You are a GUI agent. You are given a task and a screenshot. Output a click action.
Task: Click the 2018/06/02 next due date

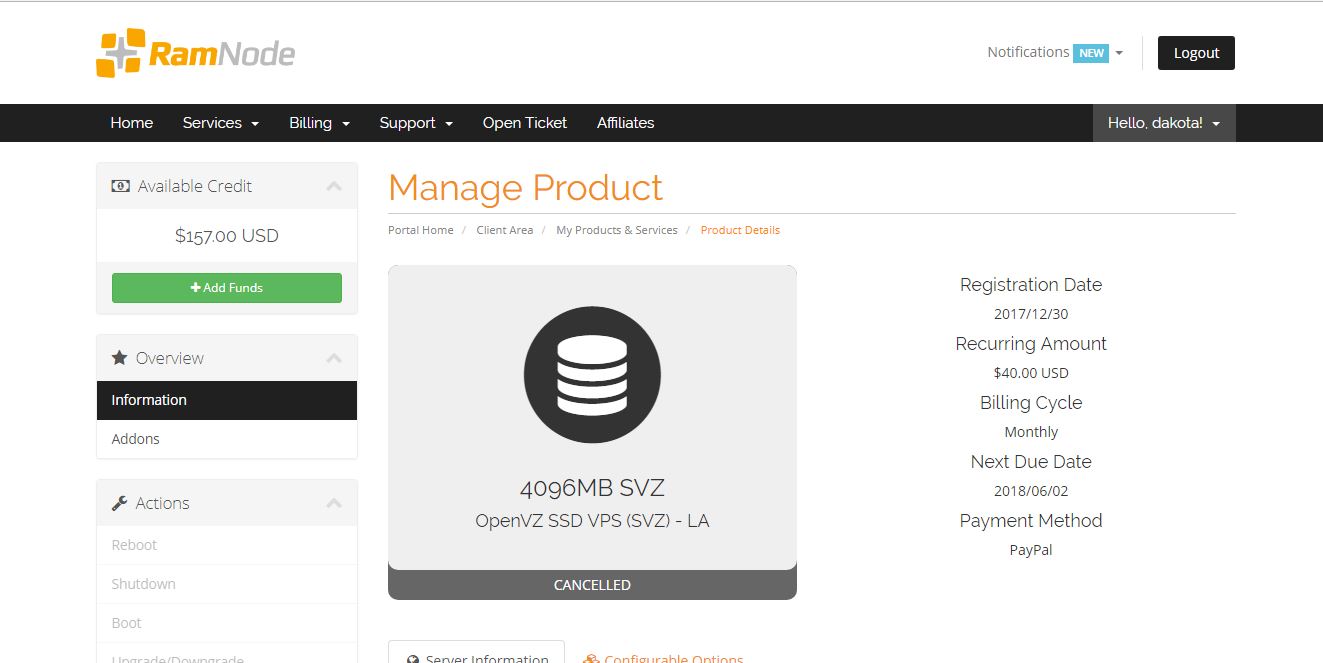pyautogui.click(x=1031, y=491)
